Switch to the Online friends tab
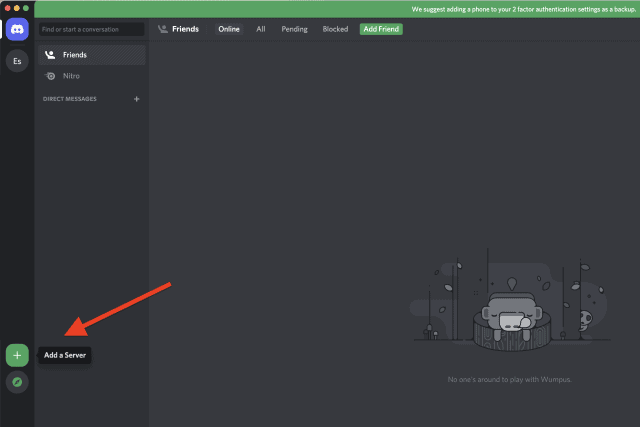 [229, 29]
